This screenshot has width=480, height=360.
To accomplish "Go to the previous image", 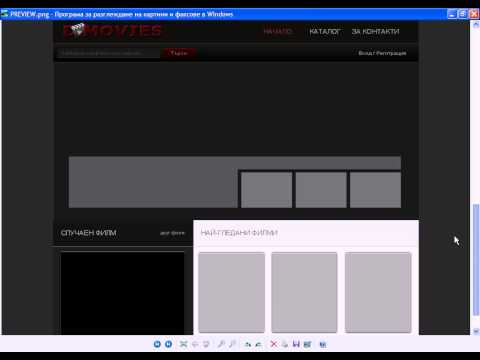I will click(157, 344).
